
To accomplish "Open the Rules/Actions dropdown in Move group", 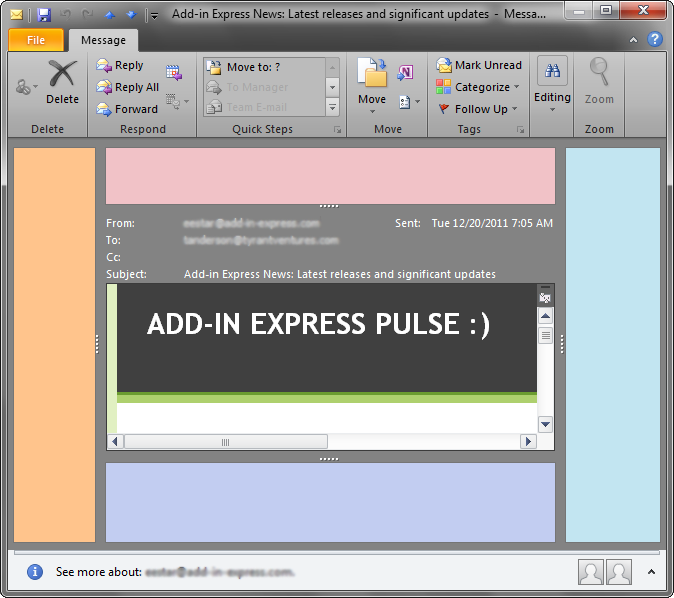I will [409, 102].
